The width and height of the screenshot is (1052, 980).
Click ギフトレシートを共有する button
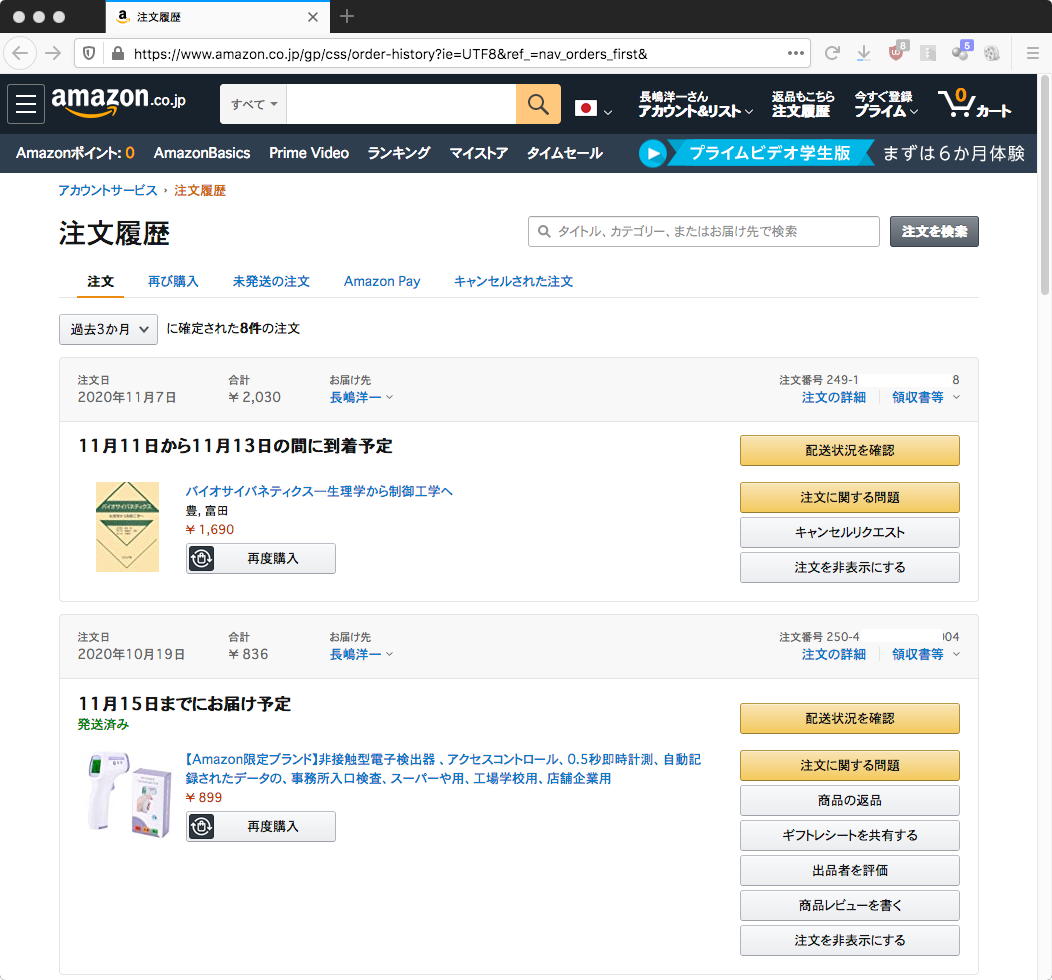849,835
